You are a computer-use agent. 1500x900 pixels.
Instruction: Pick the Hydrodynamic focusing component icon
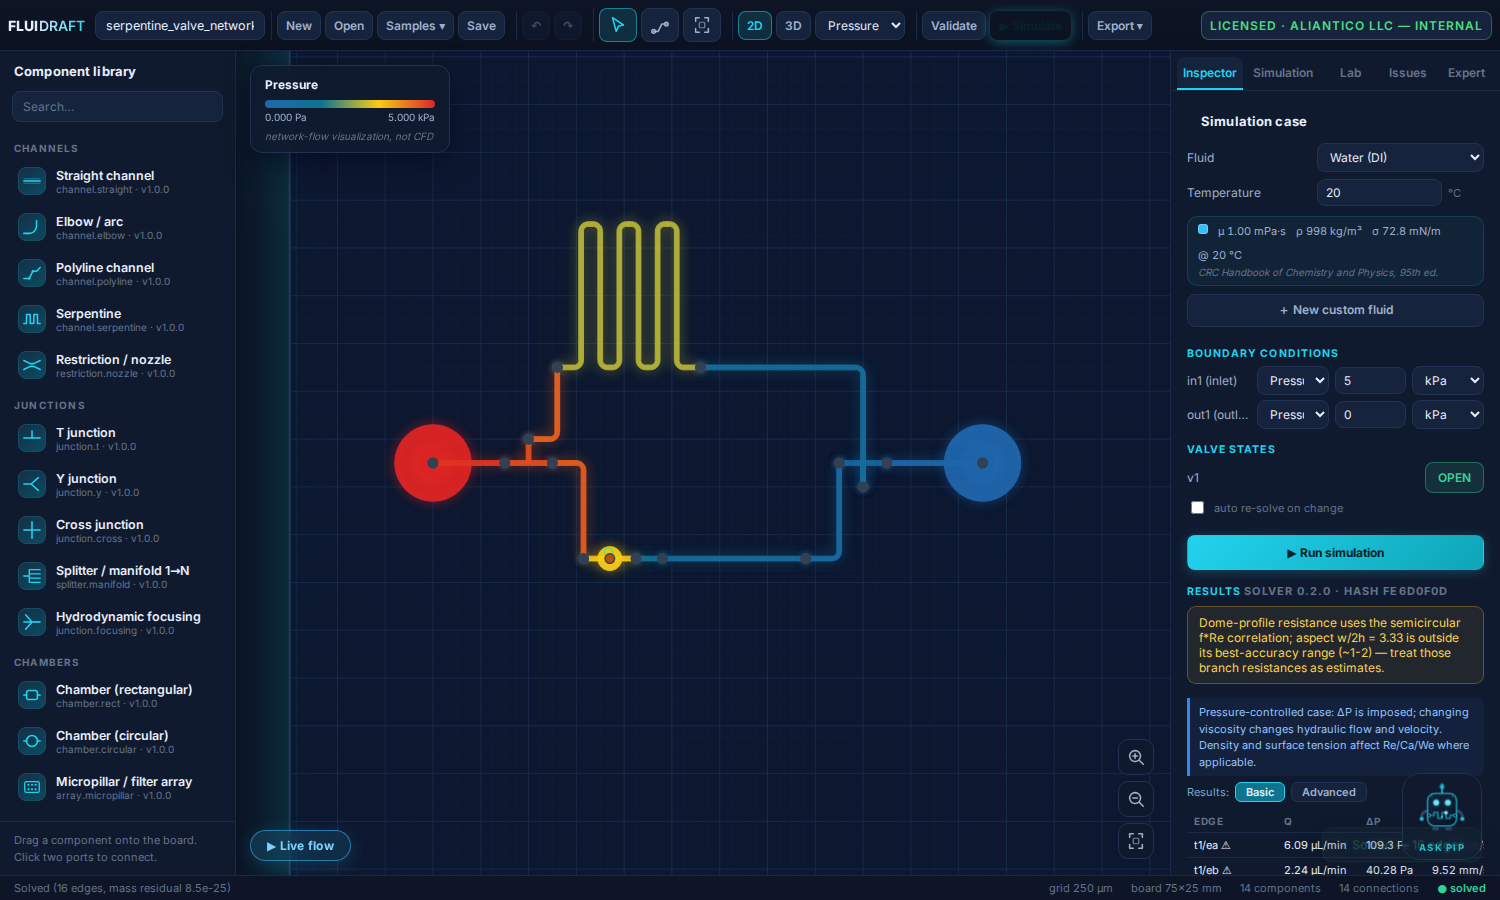pos(32,622)
